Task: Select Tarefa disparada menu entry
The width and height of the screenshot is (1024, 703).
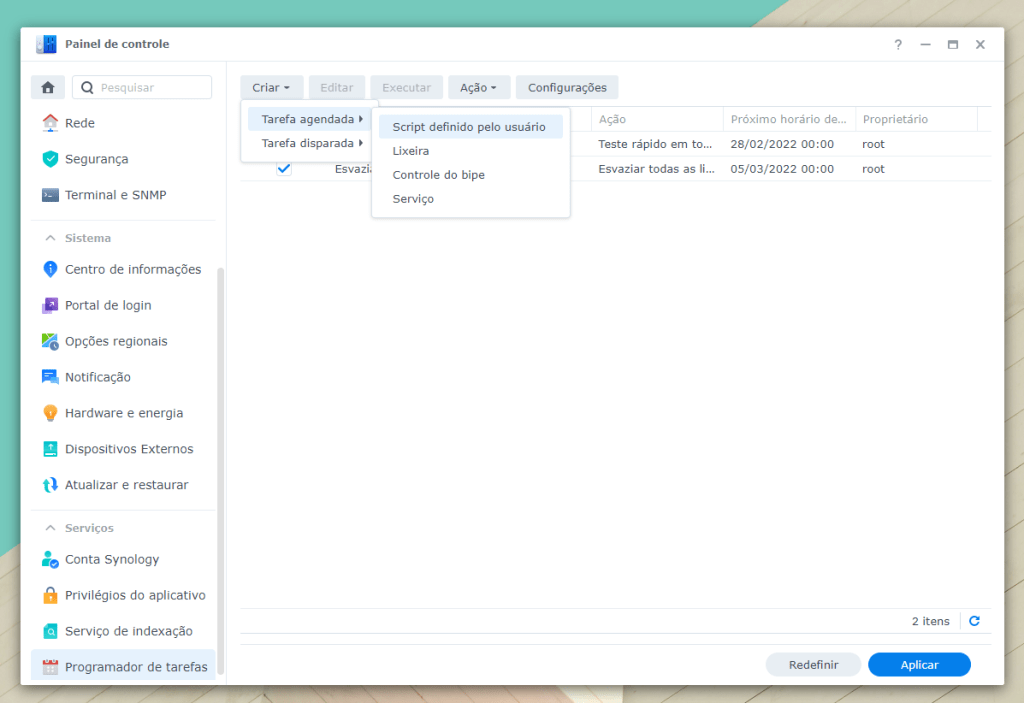Action: (308, 143)
